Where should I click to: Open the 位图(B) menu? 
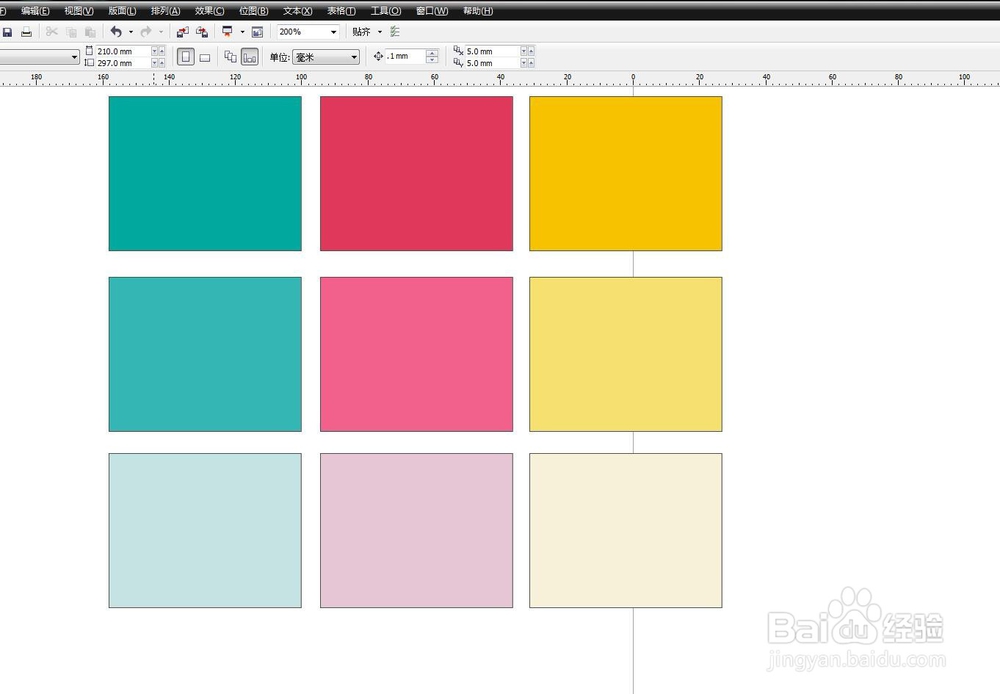(x=254, y=11)
